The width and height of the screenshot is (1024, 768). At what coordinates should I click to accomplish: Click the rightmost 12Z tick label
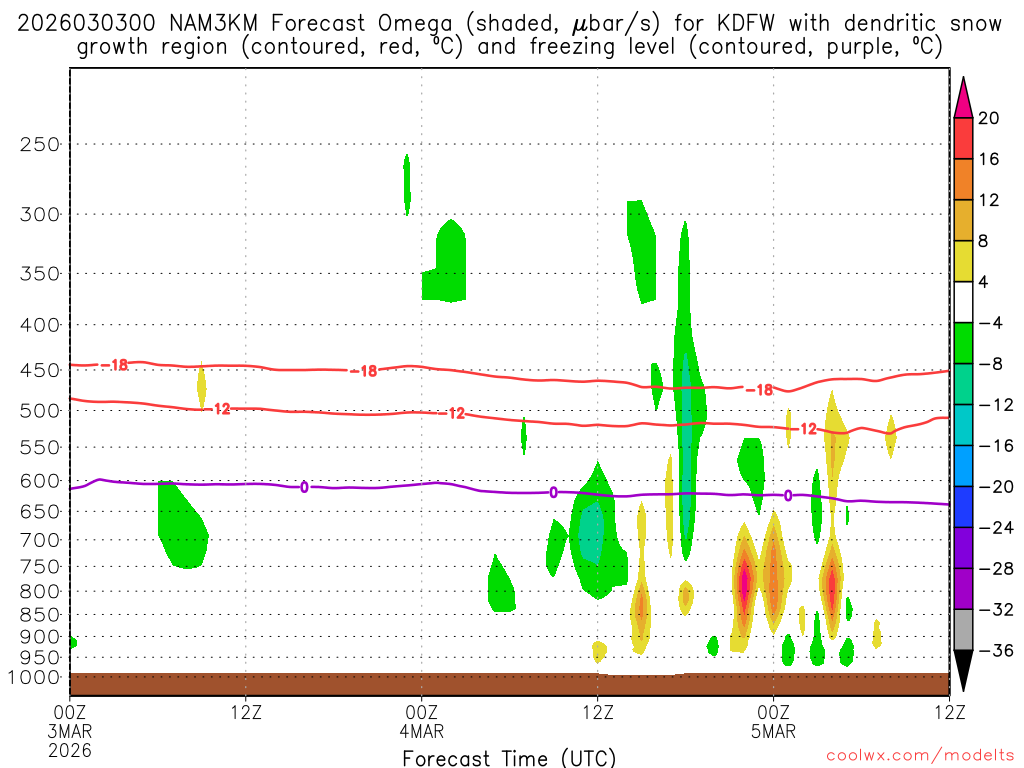point(949,712)
